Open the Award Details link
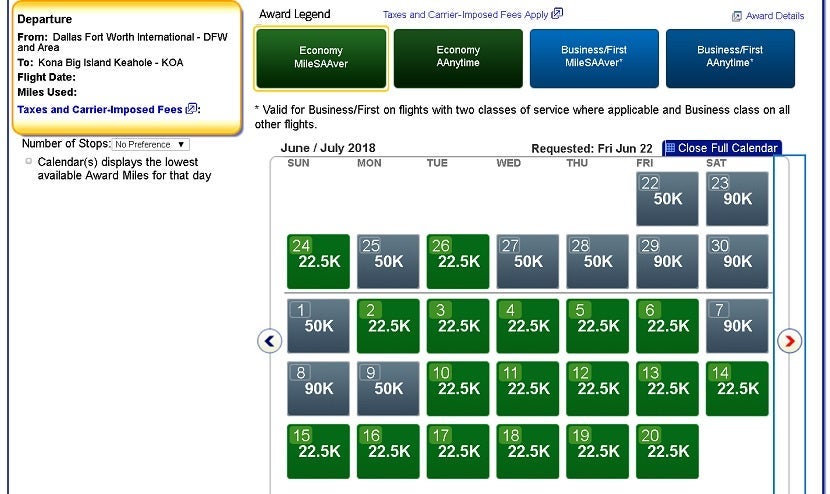 (x=775, y=16)
